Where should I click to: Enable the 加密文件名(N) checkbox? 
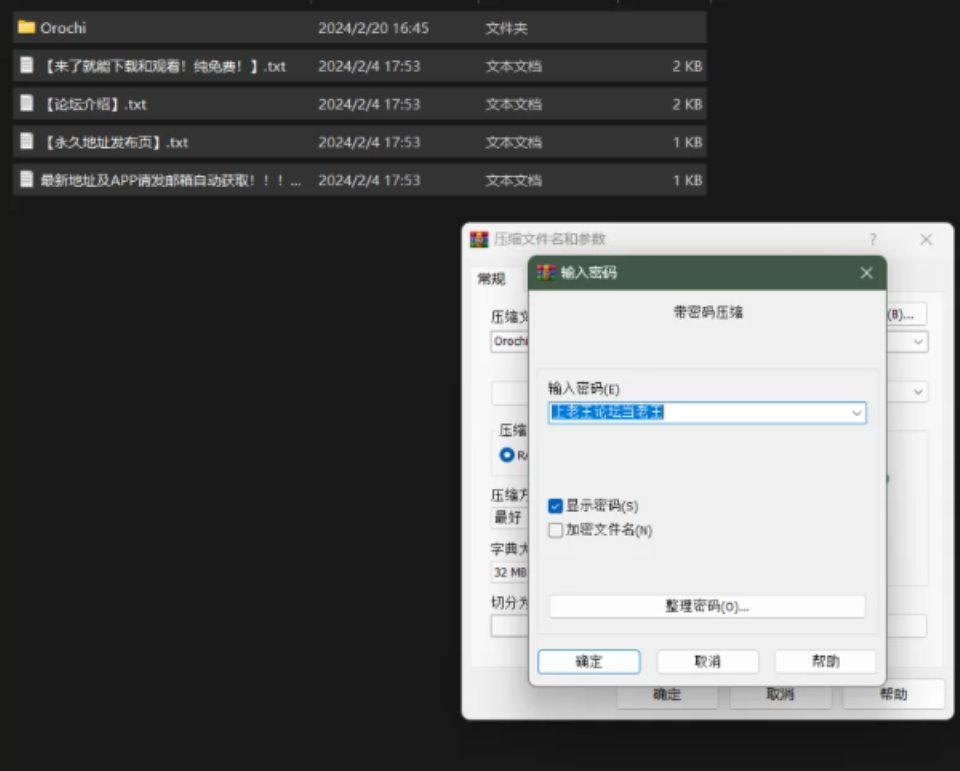(555, 530)
